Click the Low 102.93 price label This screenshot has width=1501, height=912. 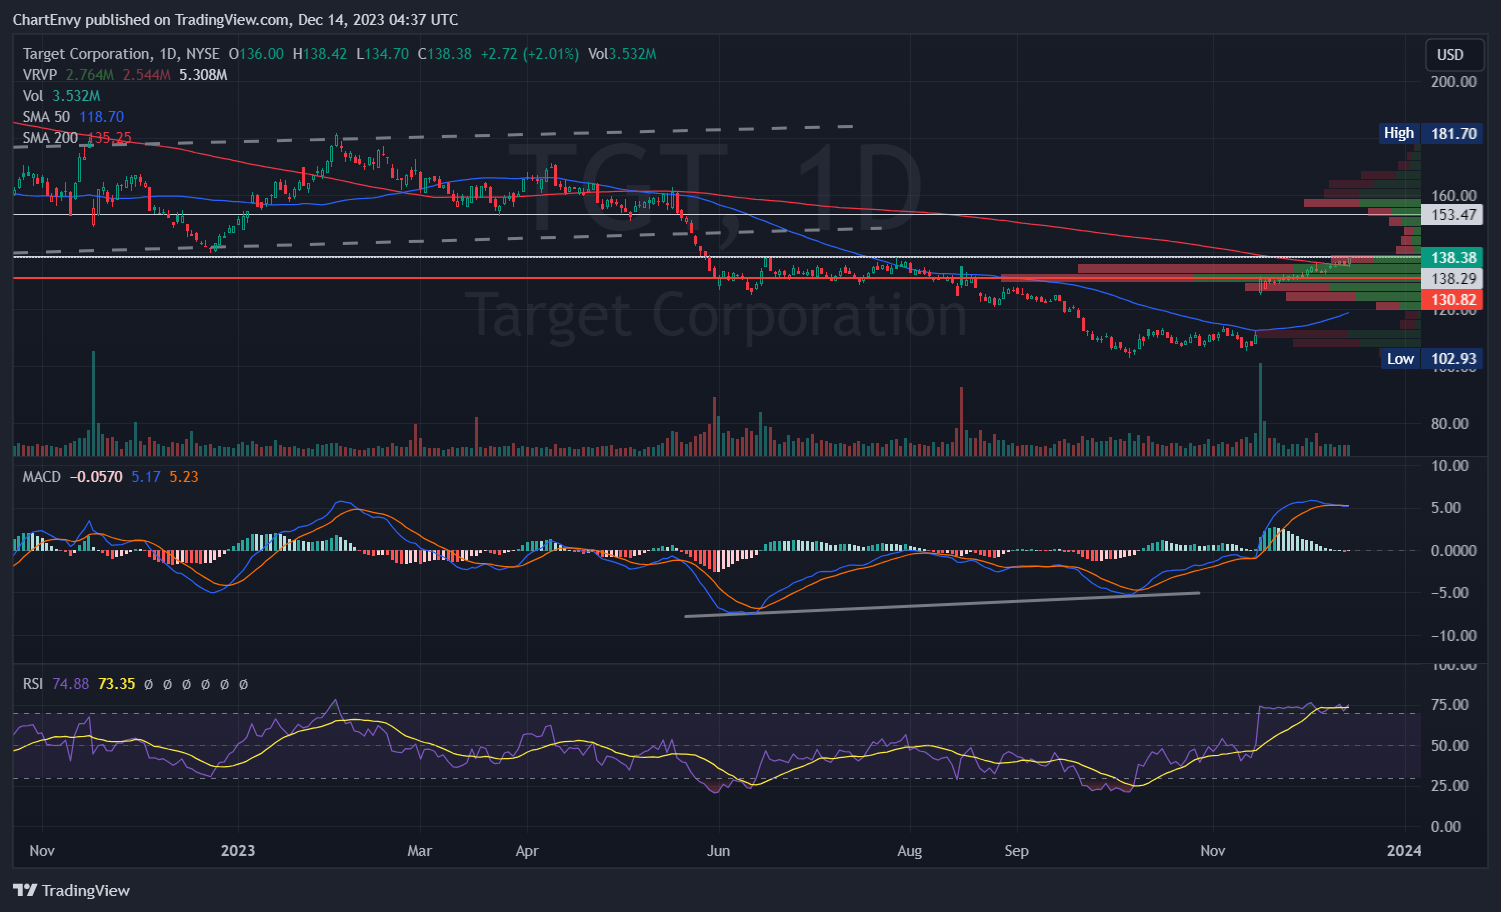click(1432, 359)
